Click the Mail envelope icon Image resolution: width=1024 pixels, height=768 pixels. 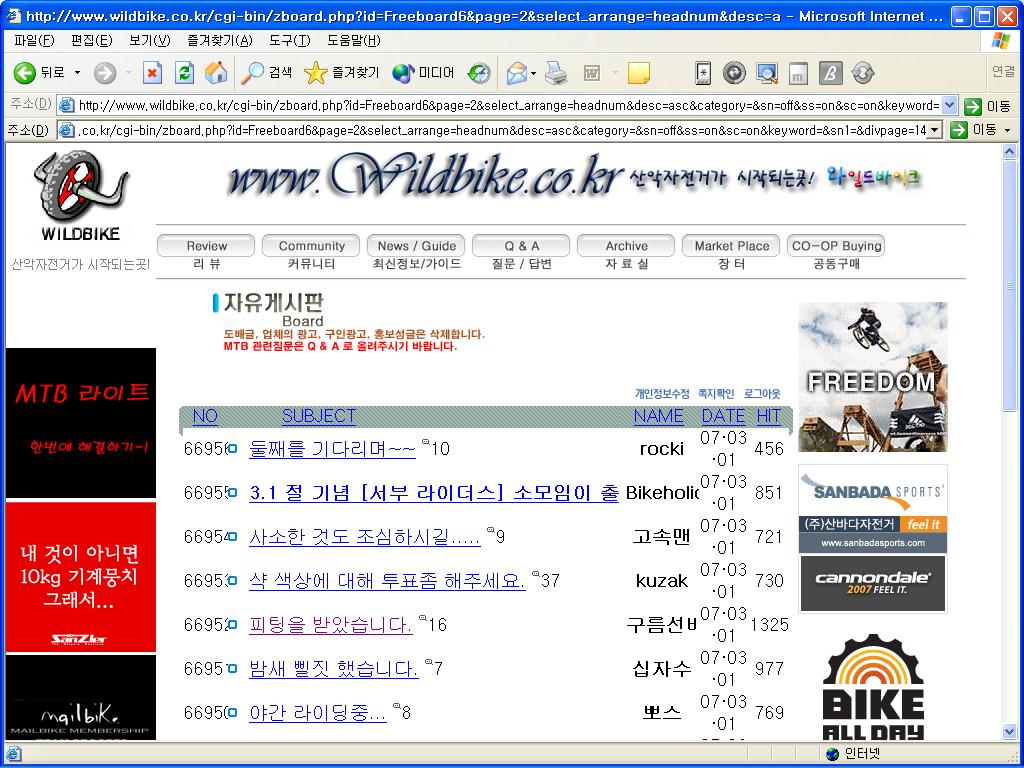[x=517, y=72]
